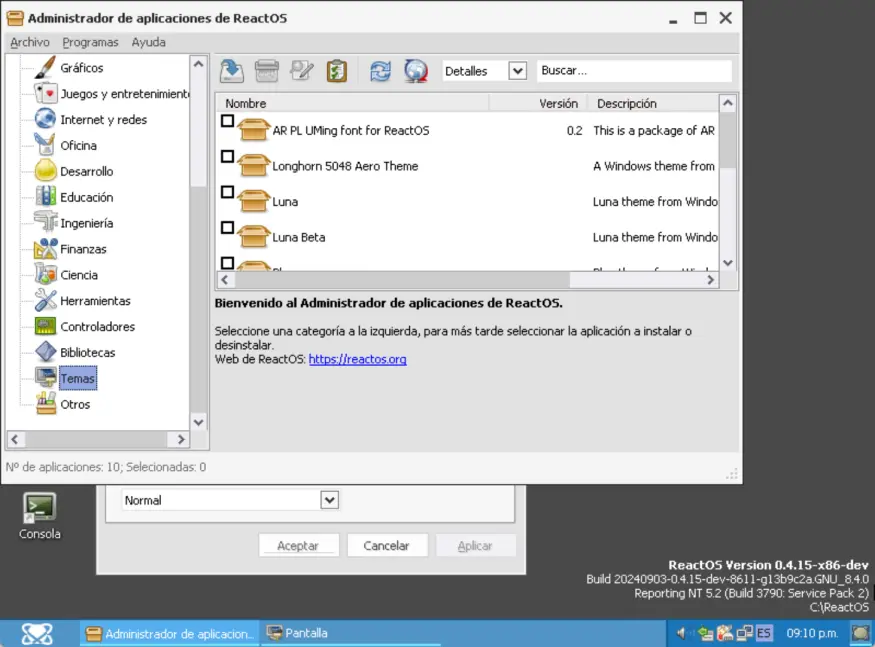Click category tree scroll down arrow

[198, 423]
